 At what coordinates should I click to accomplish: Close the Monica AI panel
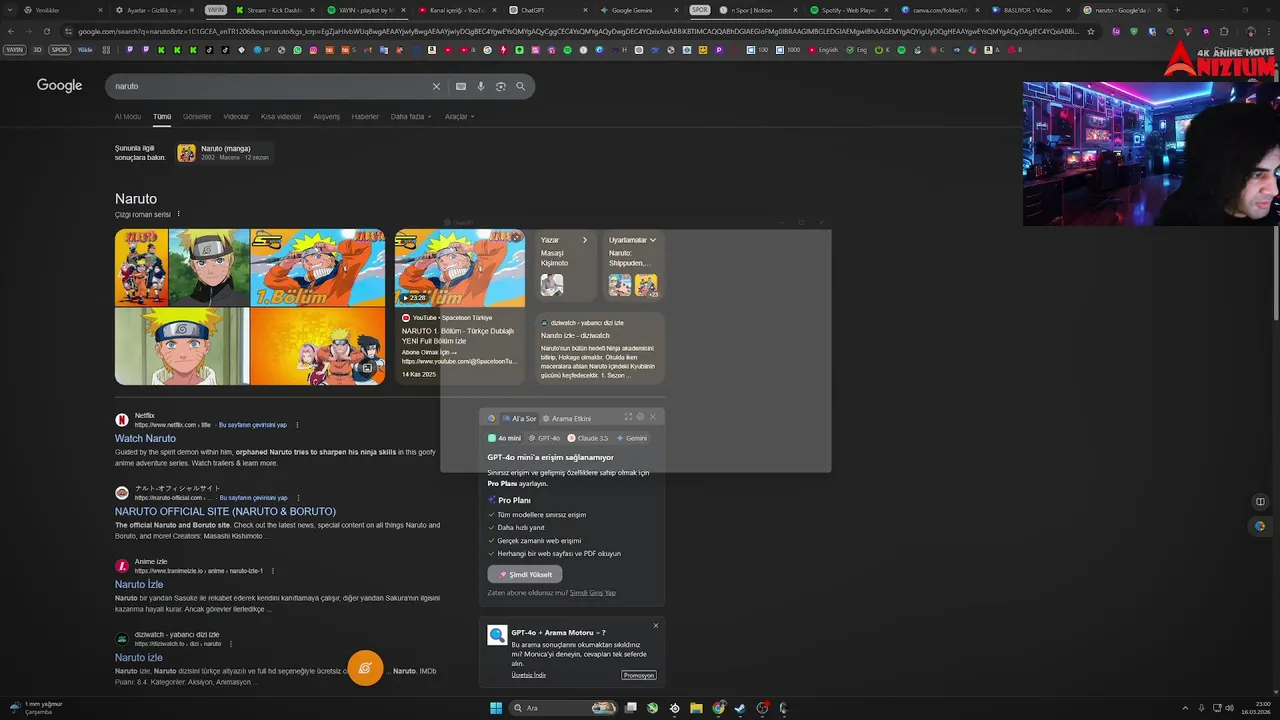coord(653,417)
